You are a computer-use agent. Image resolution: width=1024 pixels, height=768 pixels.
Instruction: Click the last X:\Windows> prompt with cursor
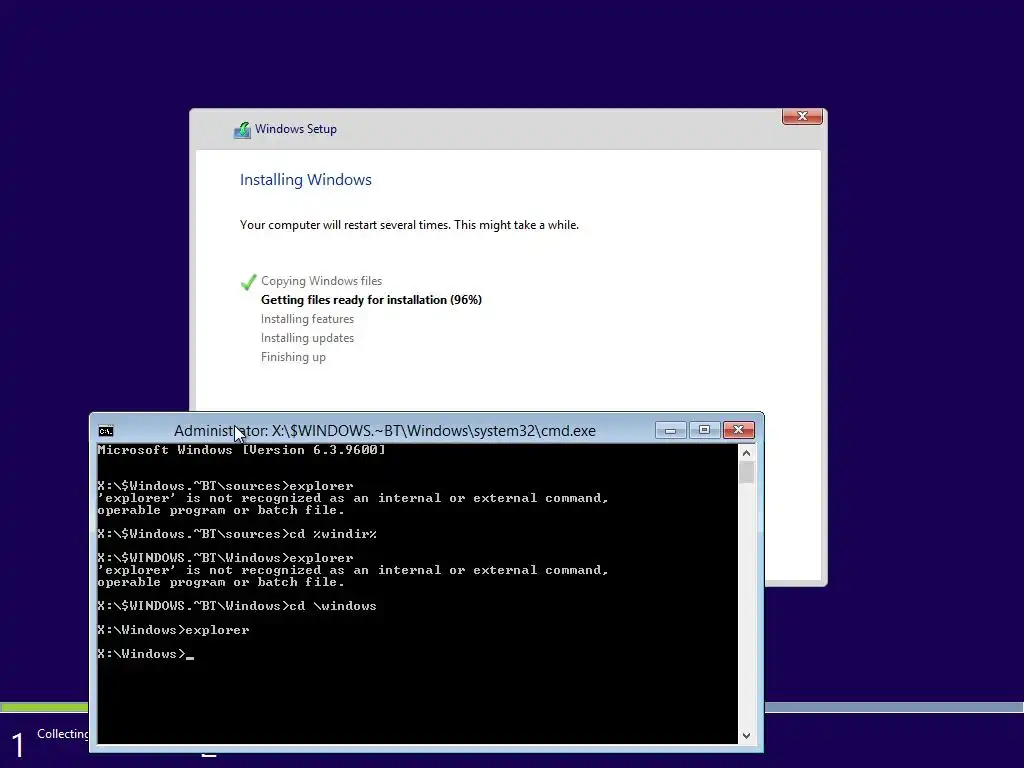[145, 654]
